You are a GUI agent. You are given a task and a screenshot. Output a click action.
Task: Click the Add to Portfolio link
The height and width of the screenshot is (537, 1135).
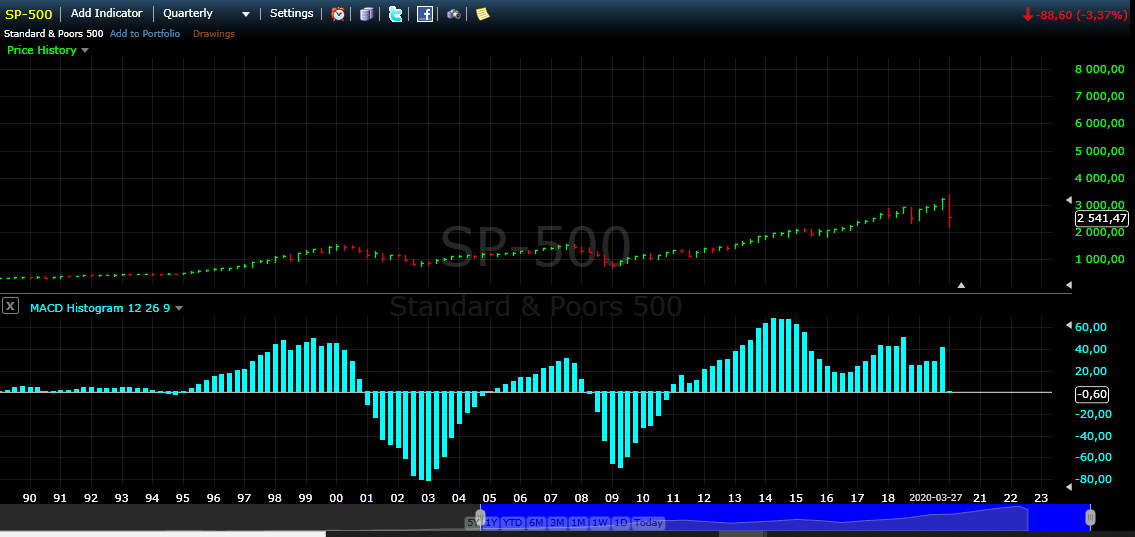click(x=145, y=33)
